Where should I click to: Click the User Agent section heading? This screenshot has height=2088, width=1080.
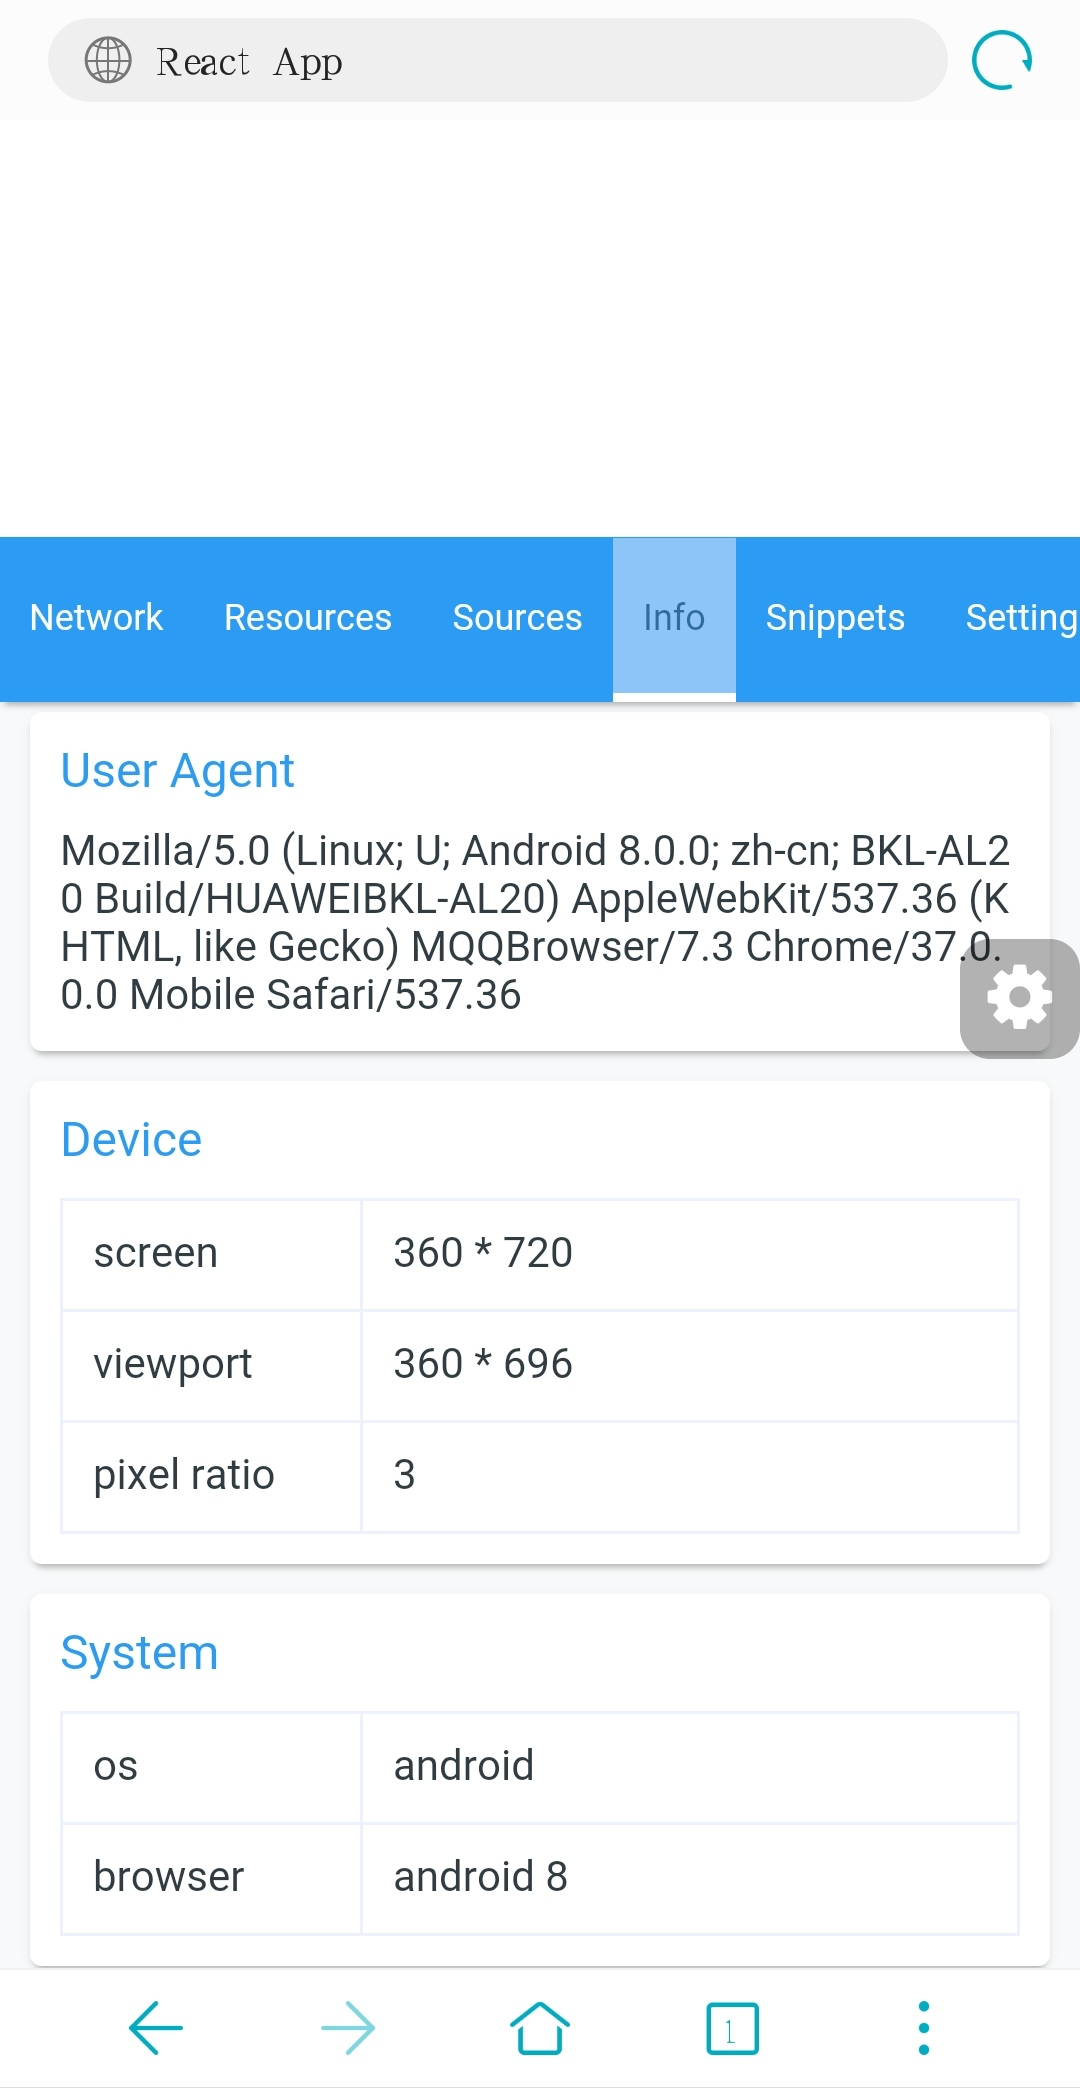click(177, 770)
